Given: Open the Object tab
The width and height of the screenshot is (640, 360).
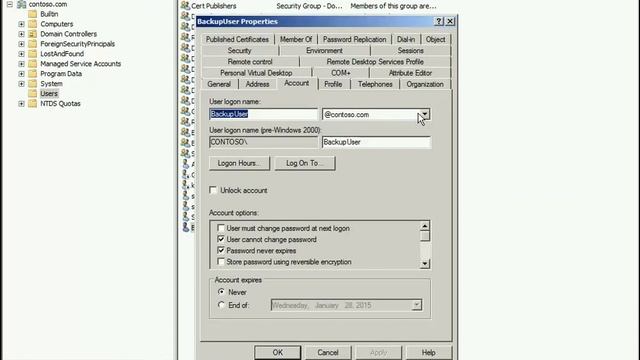Looking at the screenshot, I should tap(436, 40).
